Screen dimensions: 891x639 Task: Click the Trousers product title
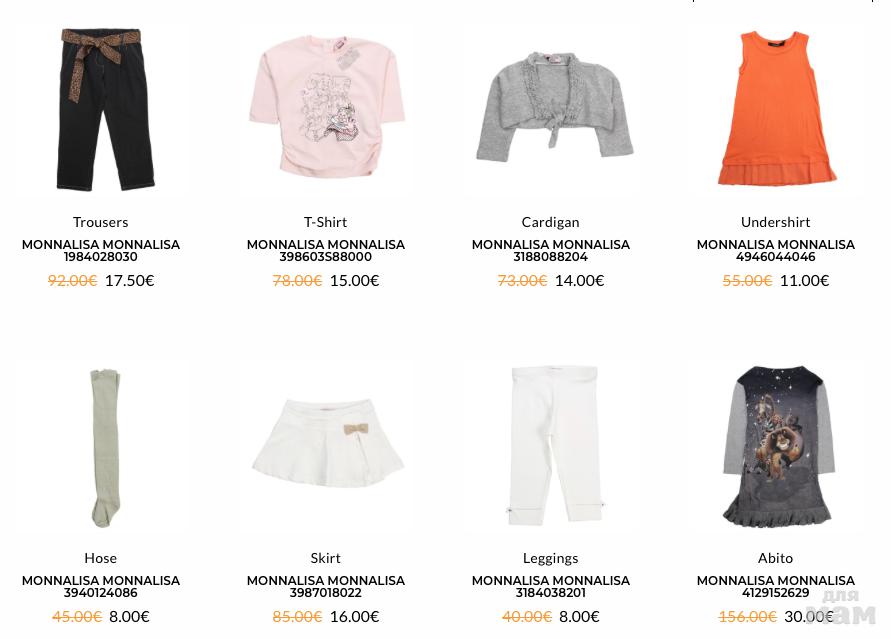(x=101, y=222)
